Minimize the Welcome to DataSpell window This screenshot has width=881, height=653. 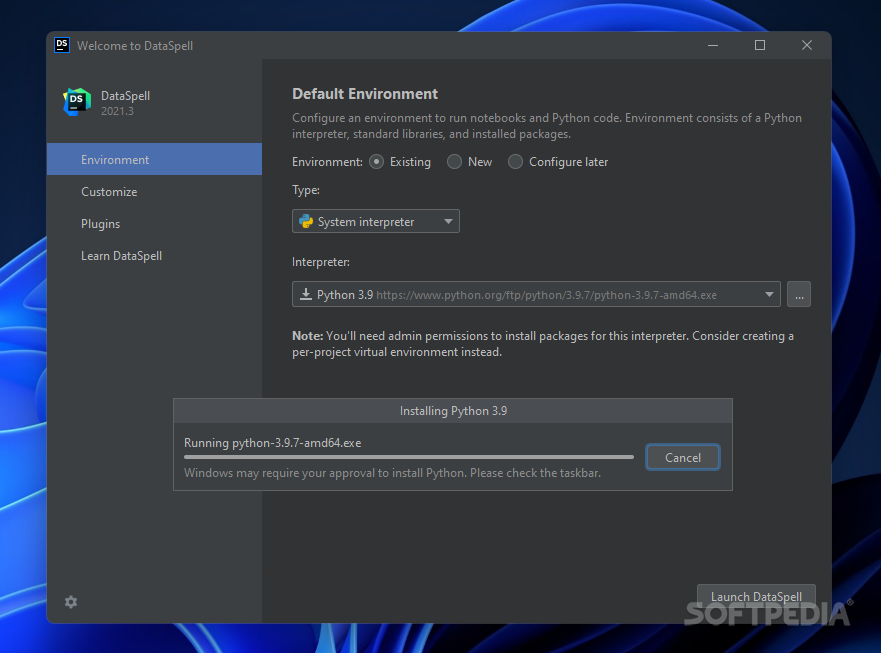[713, 46]
